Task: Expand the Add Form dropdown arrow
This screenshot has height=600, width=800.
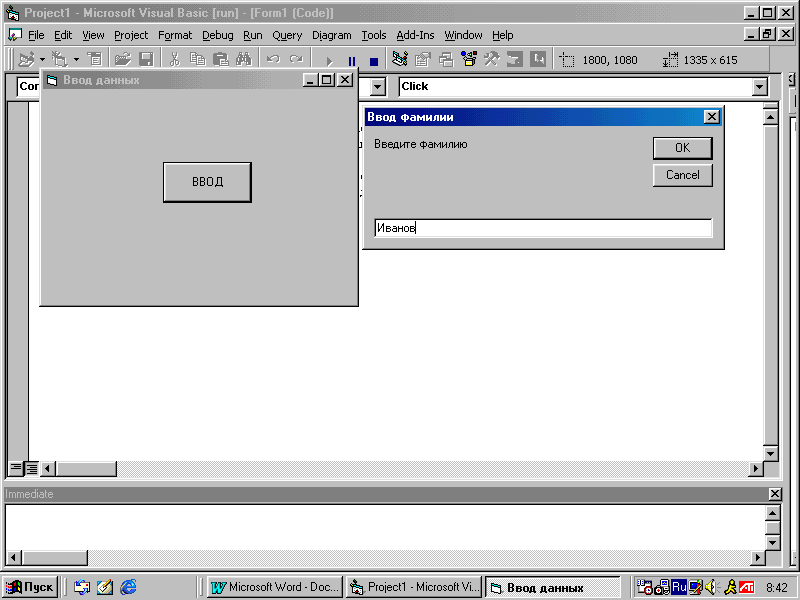Action: pos(76,59)
